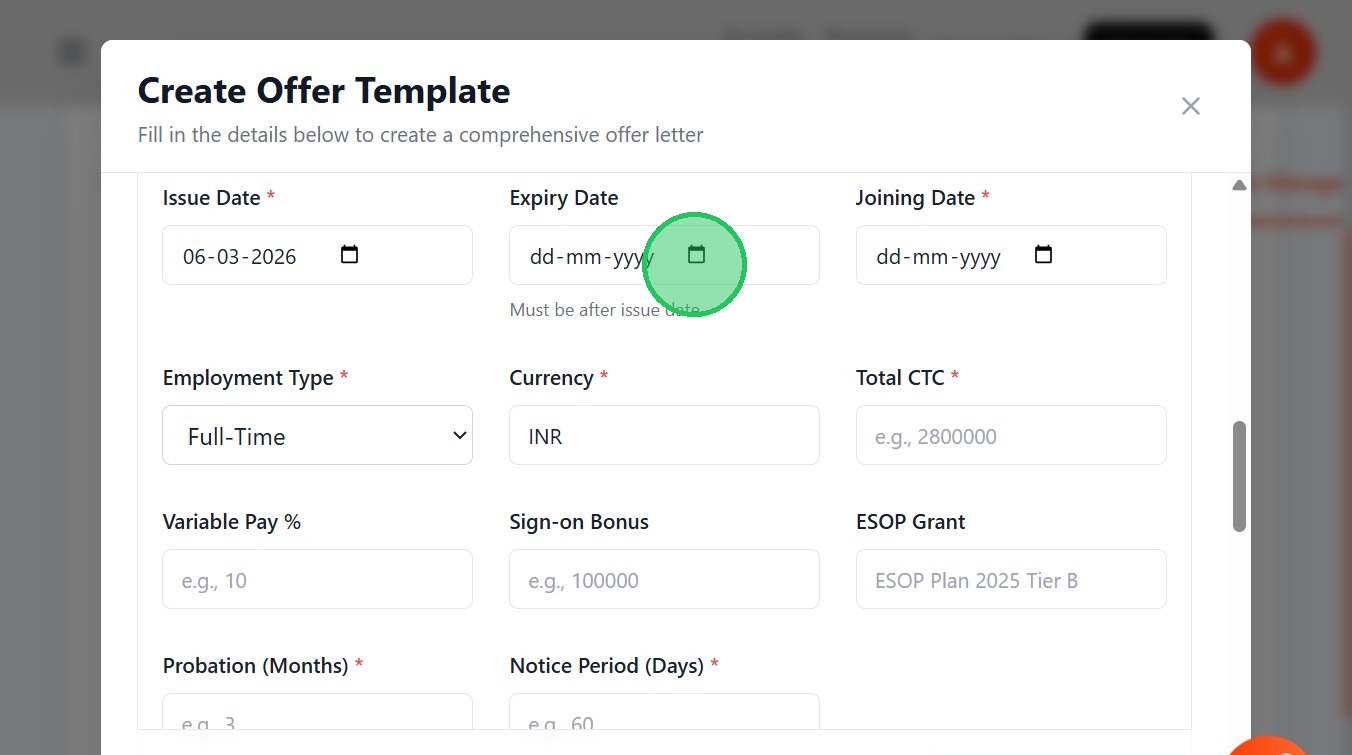The image size is (1352, 755).
Task: Click the "Create Offer Template" heading
Action: [x=324, y=91]
